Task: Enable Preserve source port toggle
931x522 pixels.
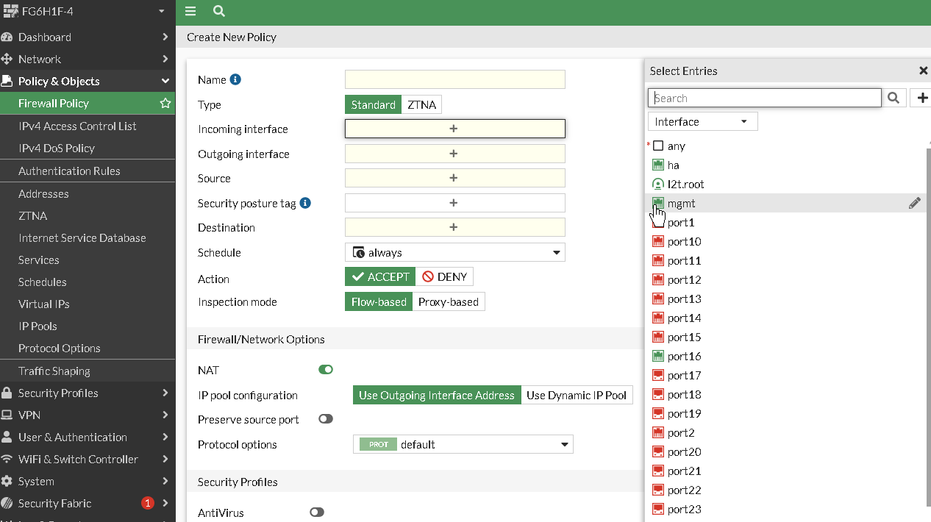Action: click(x=326, y=420)
